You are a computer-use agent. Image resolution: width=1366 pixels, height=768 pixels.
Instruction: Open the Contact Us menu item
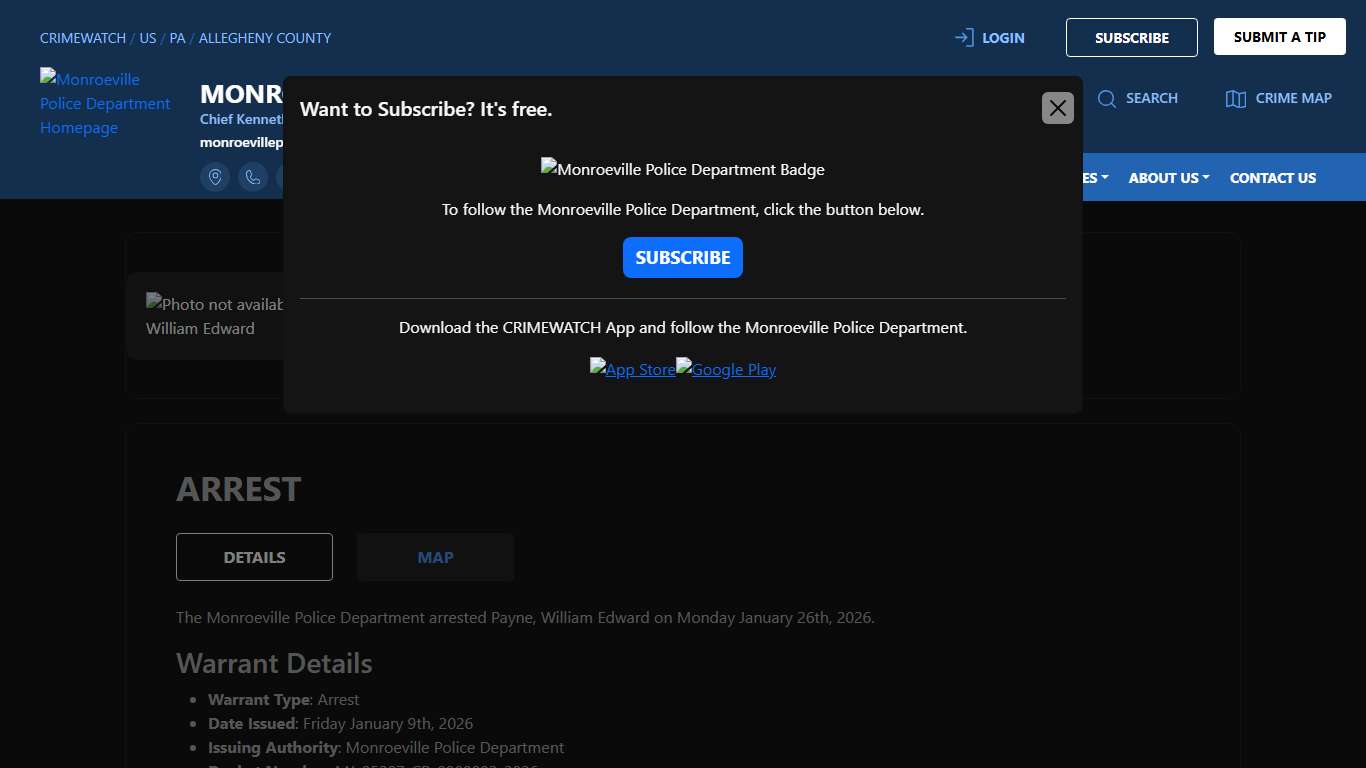pos(1272,178)
